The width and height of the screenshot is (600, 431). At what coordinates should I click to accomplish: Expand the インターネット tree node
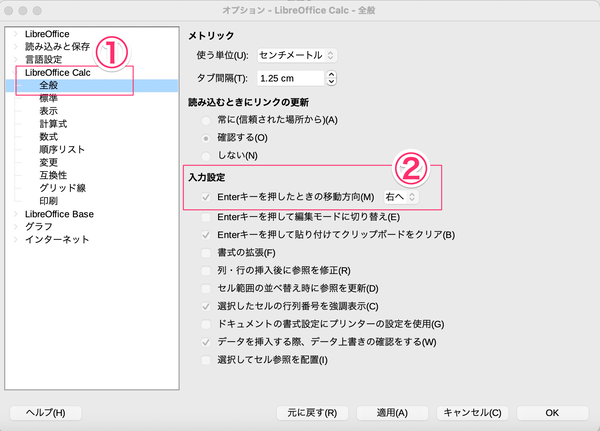click(16, 240)
